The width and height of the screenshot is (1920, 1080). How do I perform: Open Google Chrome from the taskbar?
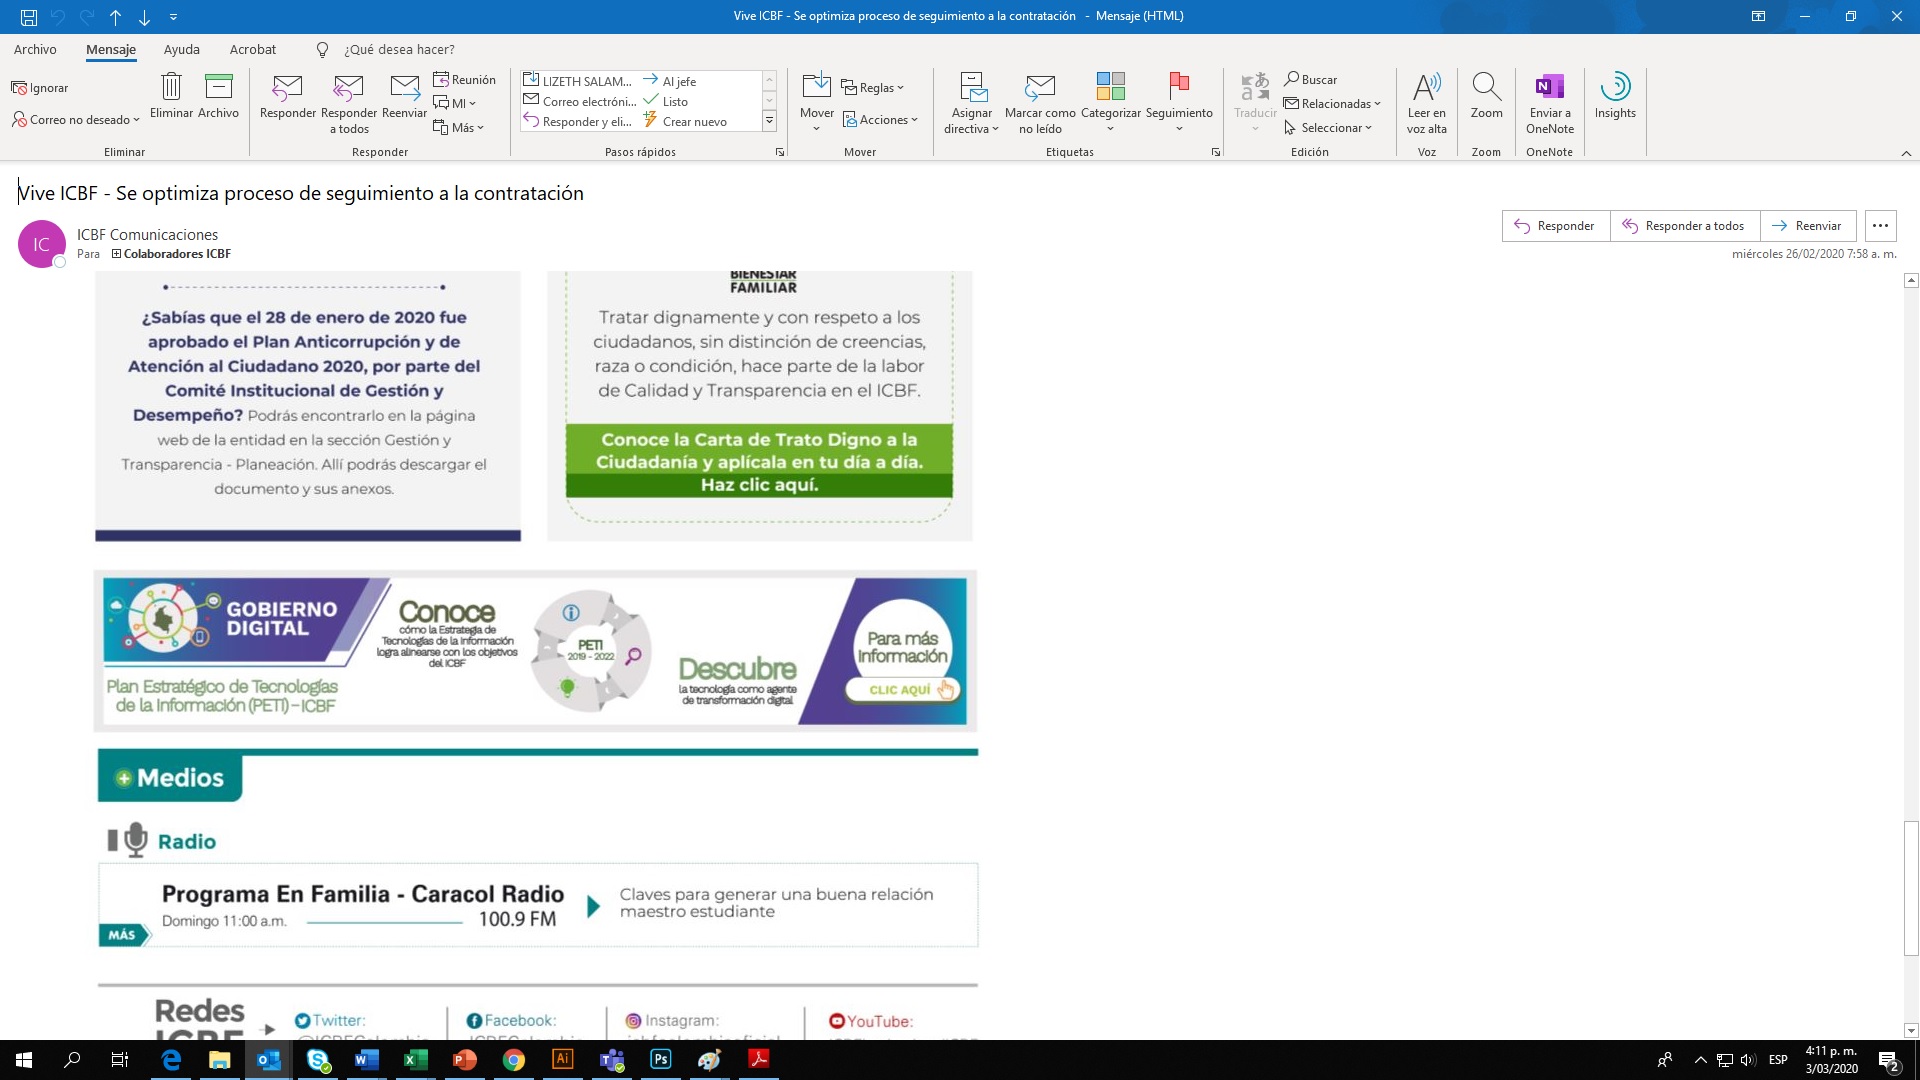tap(514, 1060)
